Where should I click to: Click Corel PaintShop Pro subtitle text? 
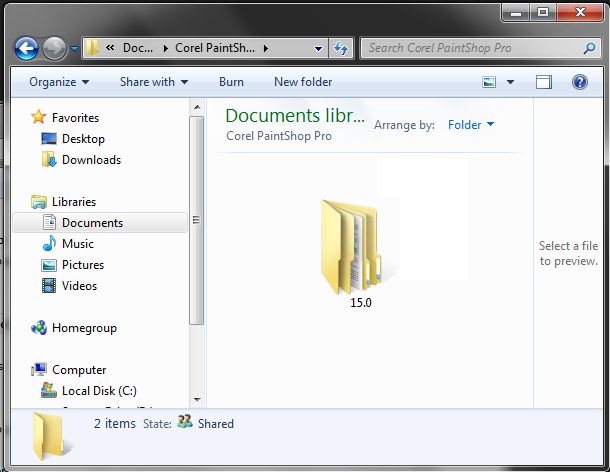pos(279,136)
